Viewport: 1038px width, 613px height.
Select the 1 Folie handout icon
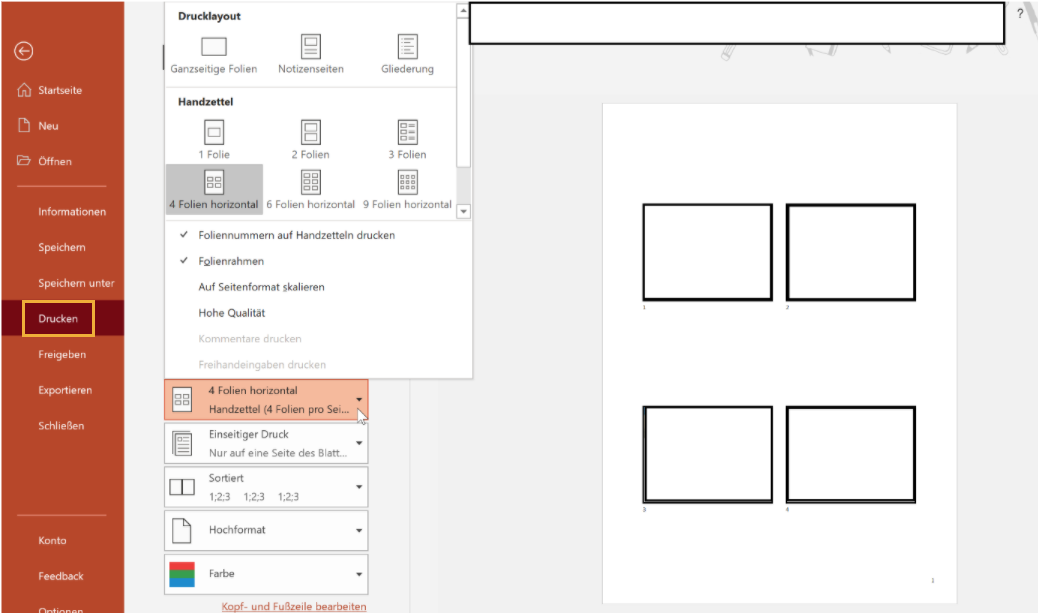[x=214, y=133]
